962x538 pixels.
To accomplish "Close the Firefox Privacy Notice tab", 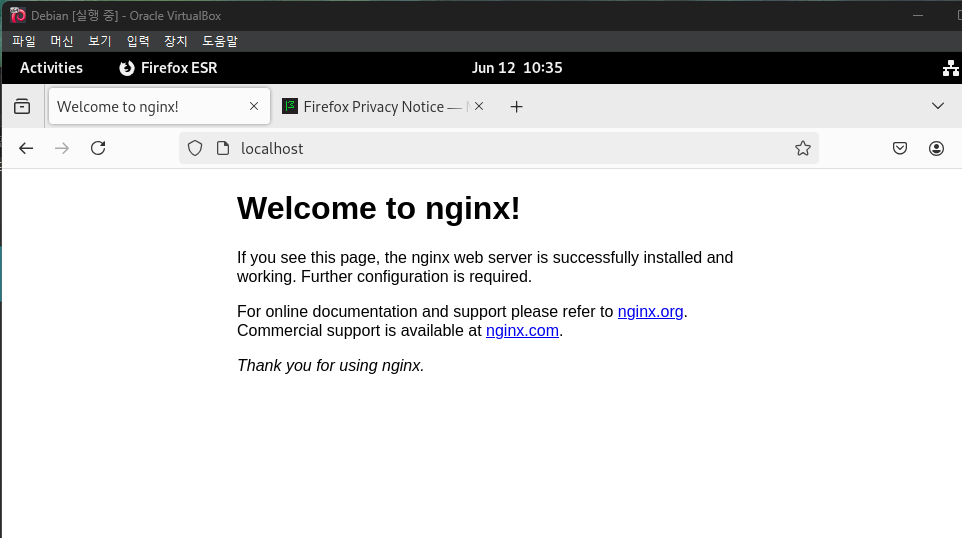I will coord(479,106).
